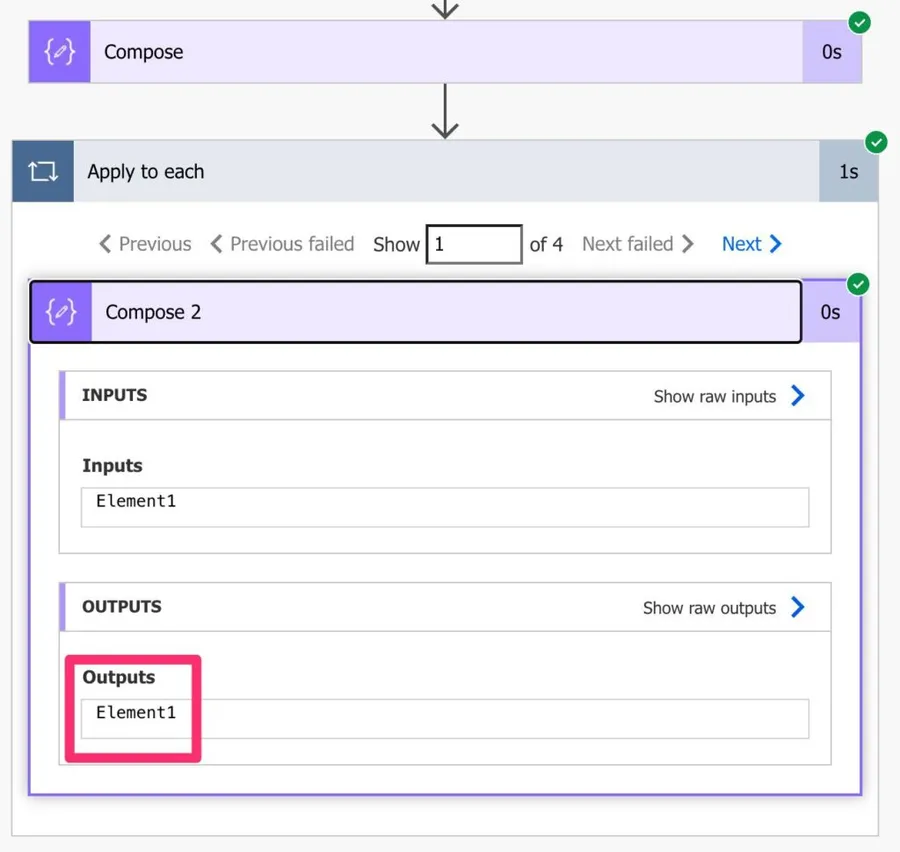Open Show raw inputs link
Image resolution: width=900 pixels, height=852 pixels.
point(714,396)
